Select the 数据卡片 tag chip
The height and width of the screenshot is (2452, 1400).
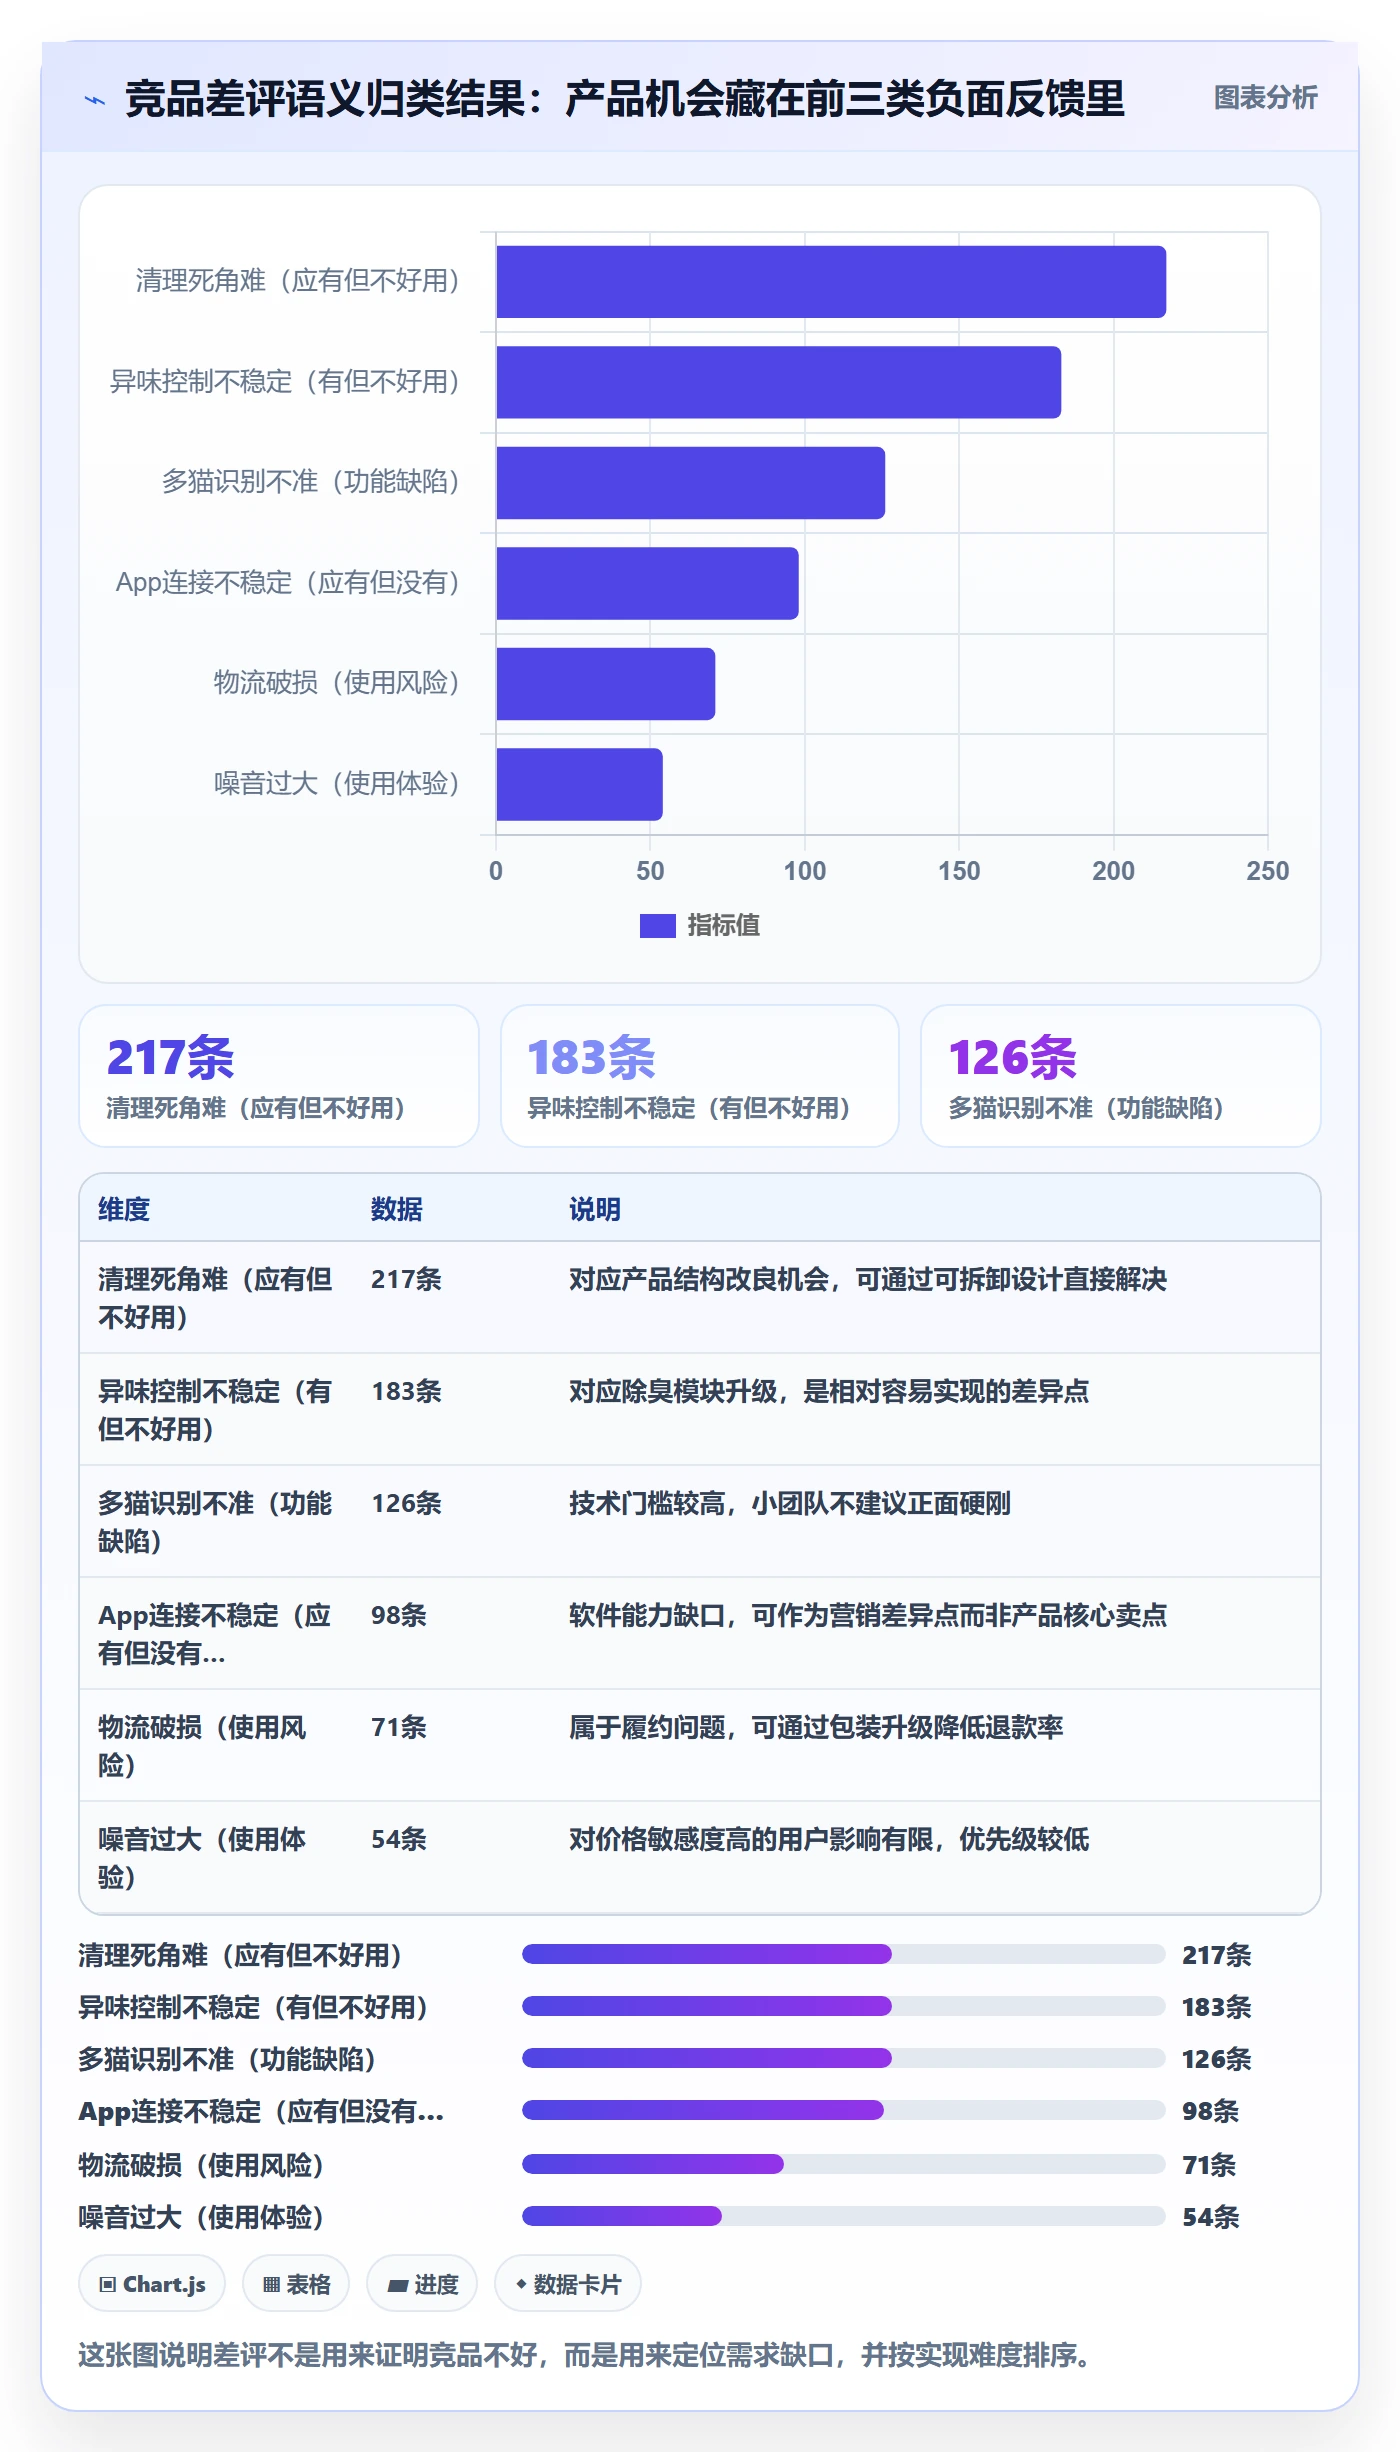coord(568,2284)
